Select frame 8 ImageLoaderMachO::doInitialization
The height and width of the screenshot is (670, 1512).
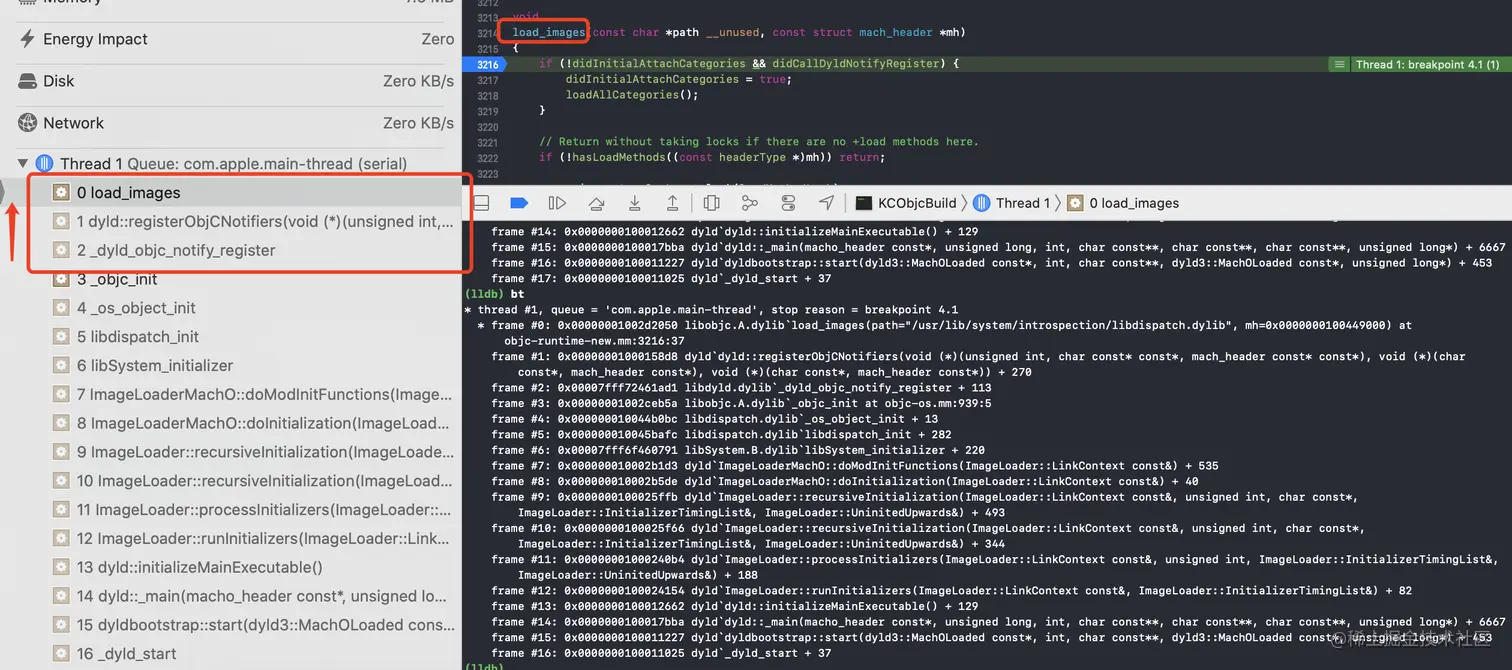click(230, 423)
